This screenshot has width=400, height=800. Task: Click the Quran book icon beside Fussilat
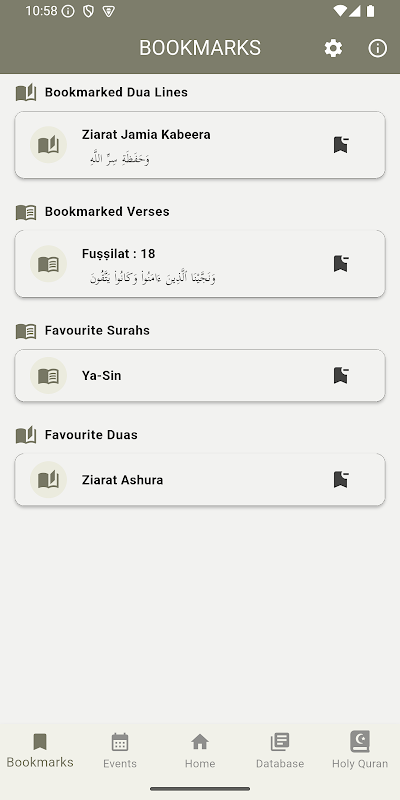(48, 264)
